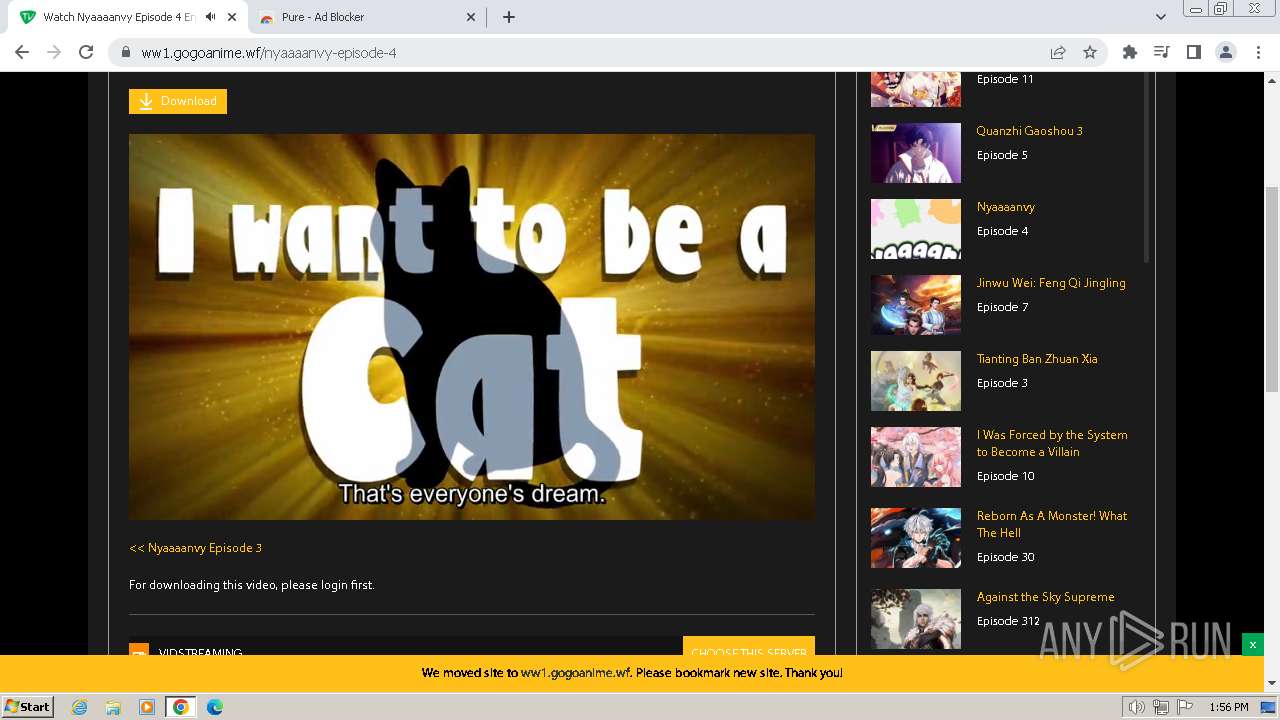The height and width of the screenshot is (720, 1280).
Task: Open Jinwu Wei thumbnail image
Action: (x=916, y=305)
